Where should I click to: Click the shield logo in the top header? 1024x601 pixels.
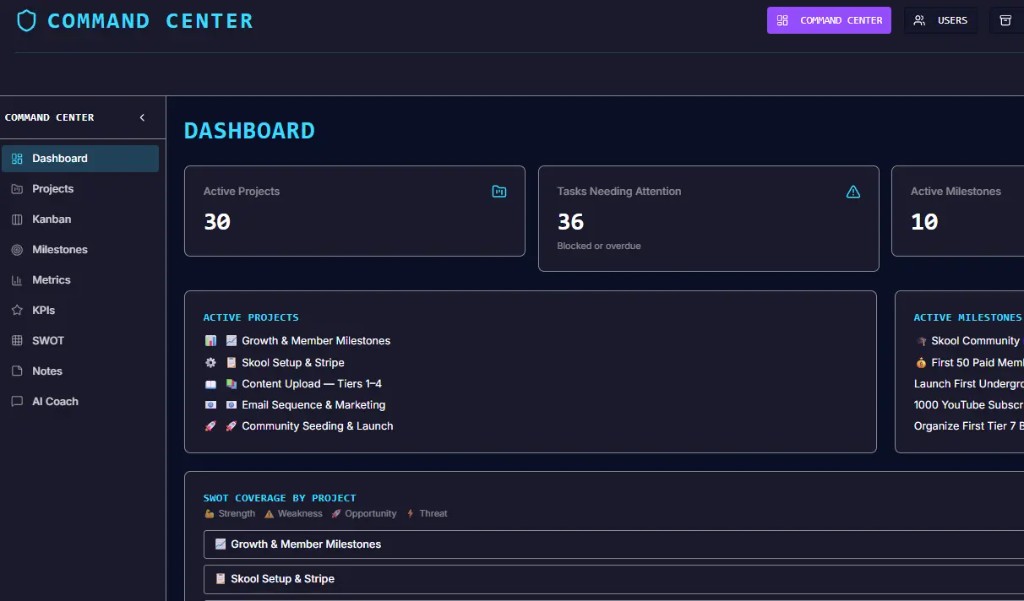26,19
